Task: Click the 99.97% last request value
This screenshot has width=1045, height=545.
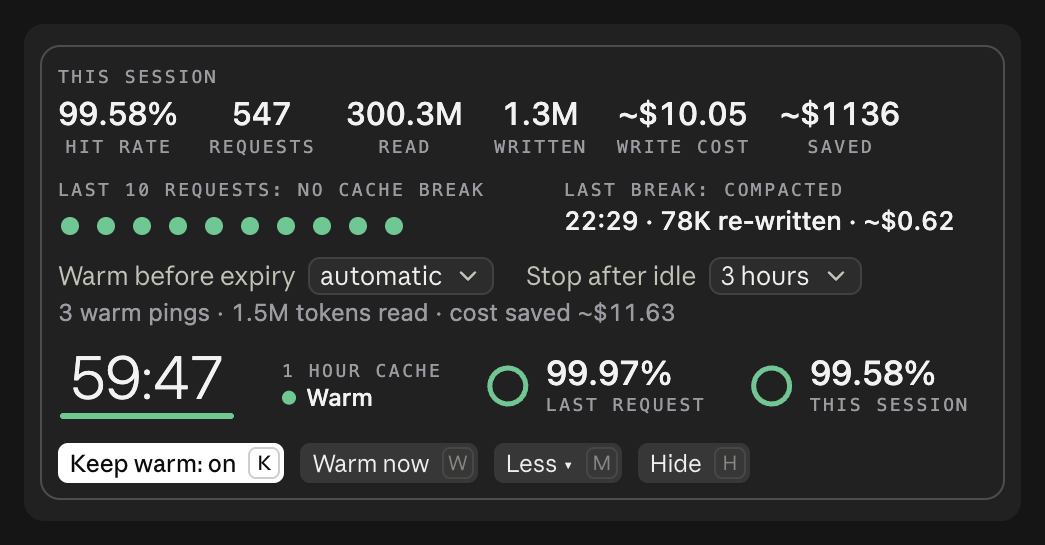Action: 608,373
